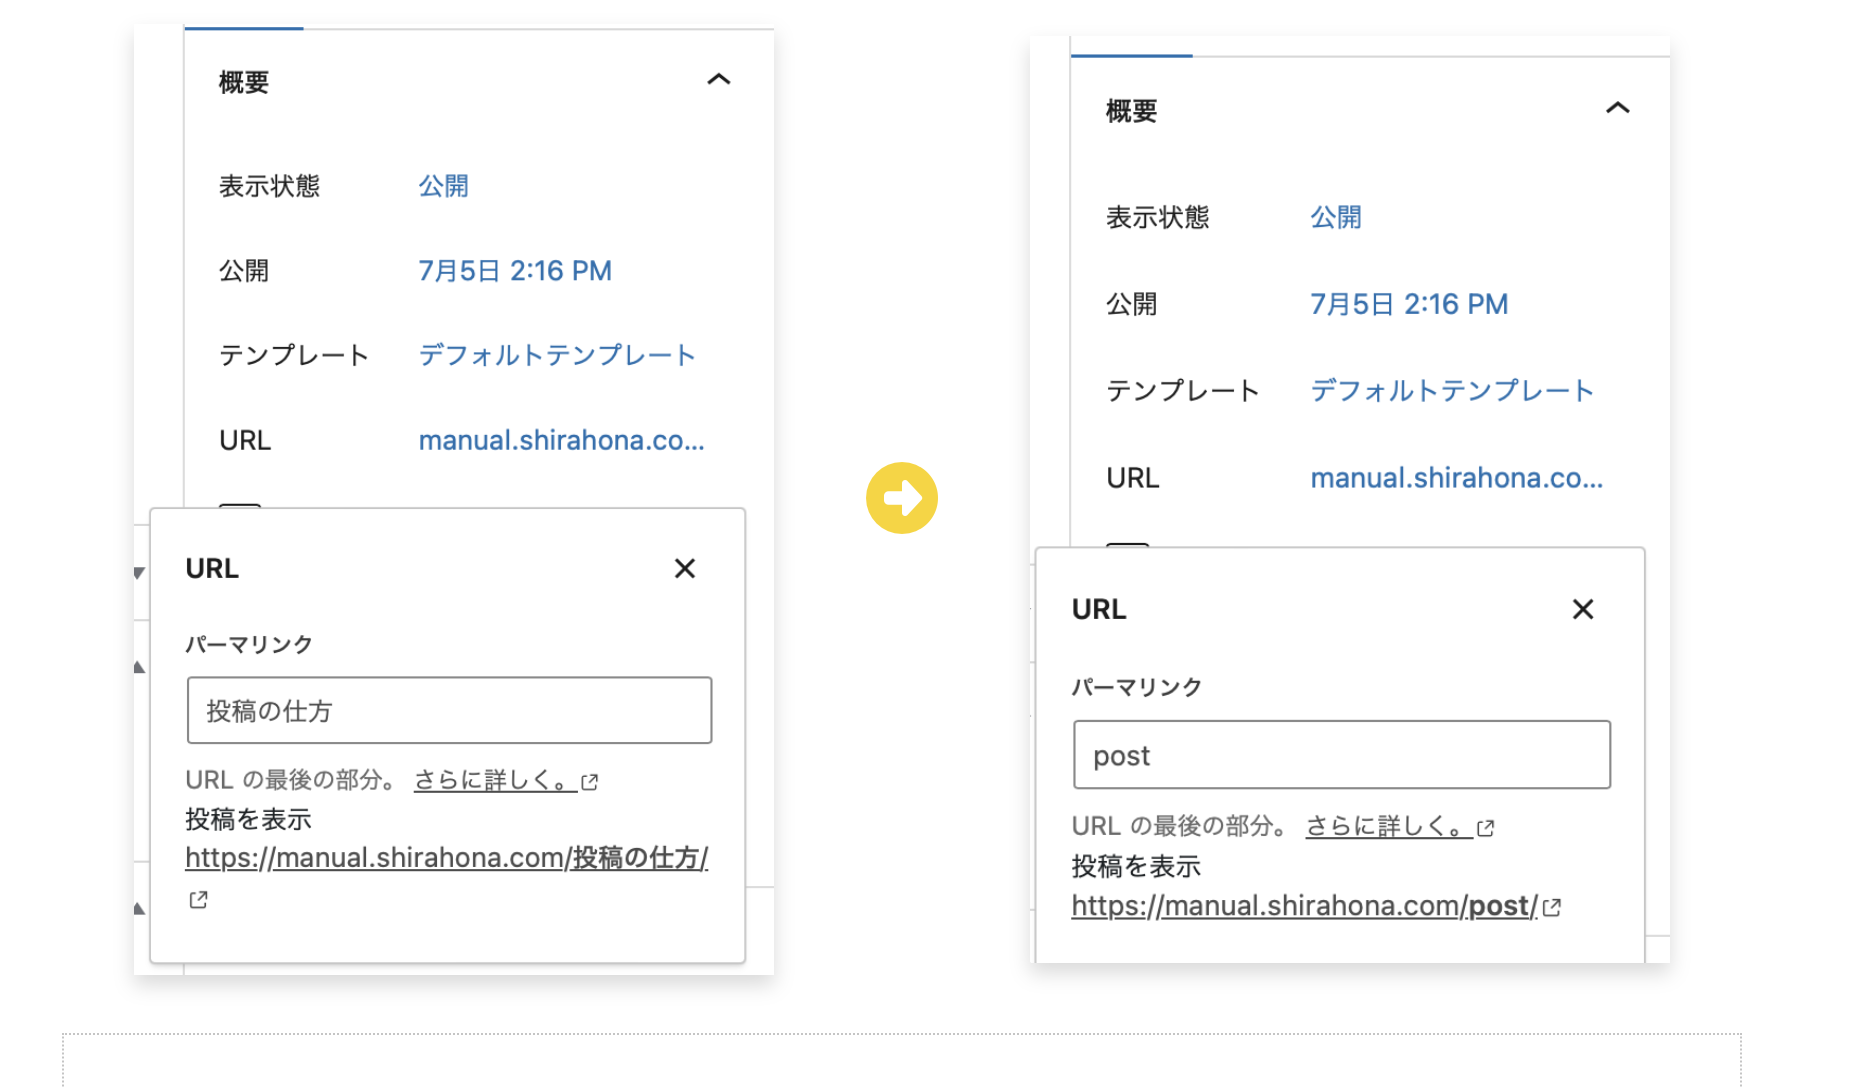Open the 7月5日 2:16 PM date in right panel
Image resolution: width=1856 pixels, height=1088 pixels.
[x=1408, y=304]
